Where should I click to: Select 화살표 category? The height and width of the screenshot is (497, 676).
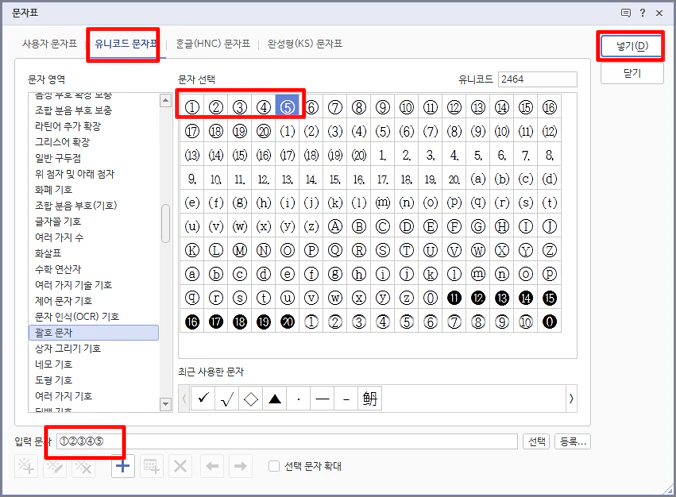(x=48, y=253)
